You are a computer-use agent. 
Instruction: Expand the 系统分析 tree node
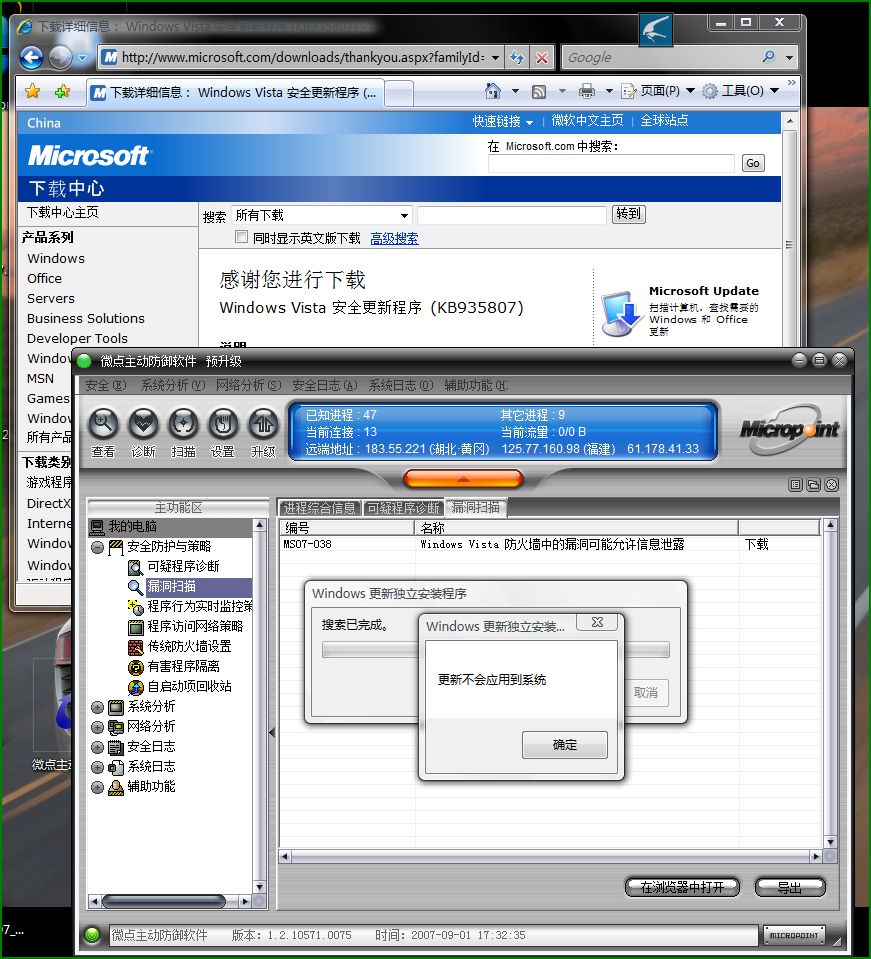point(97,708)
